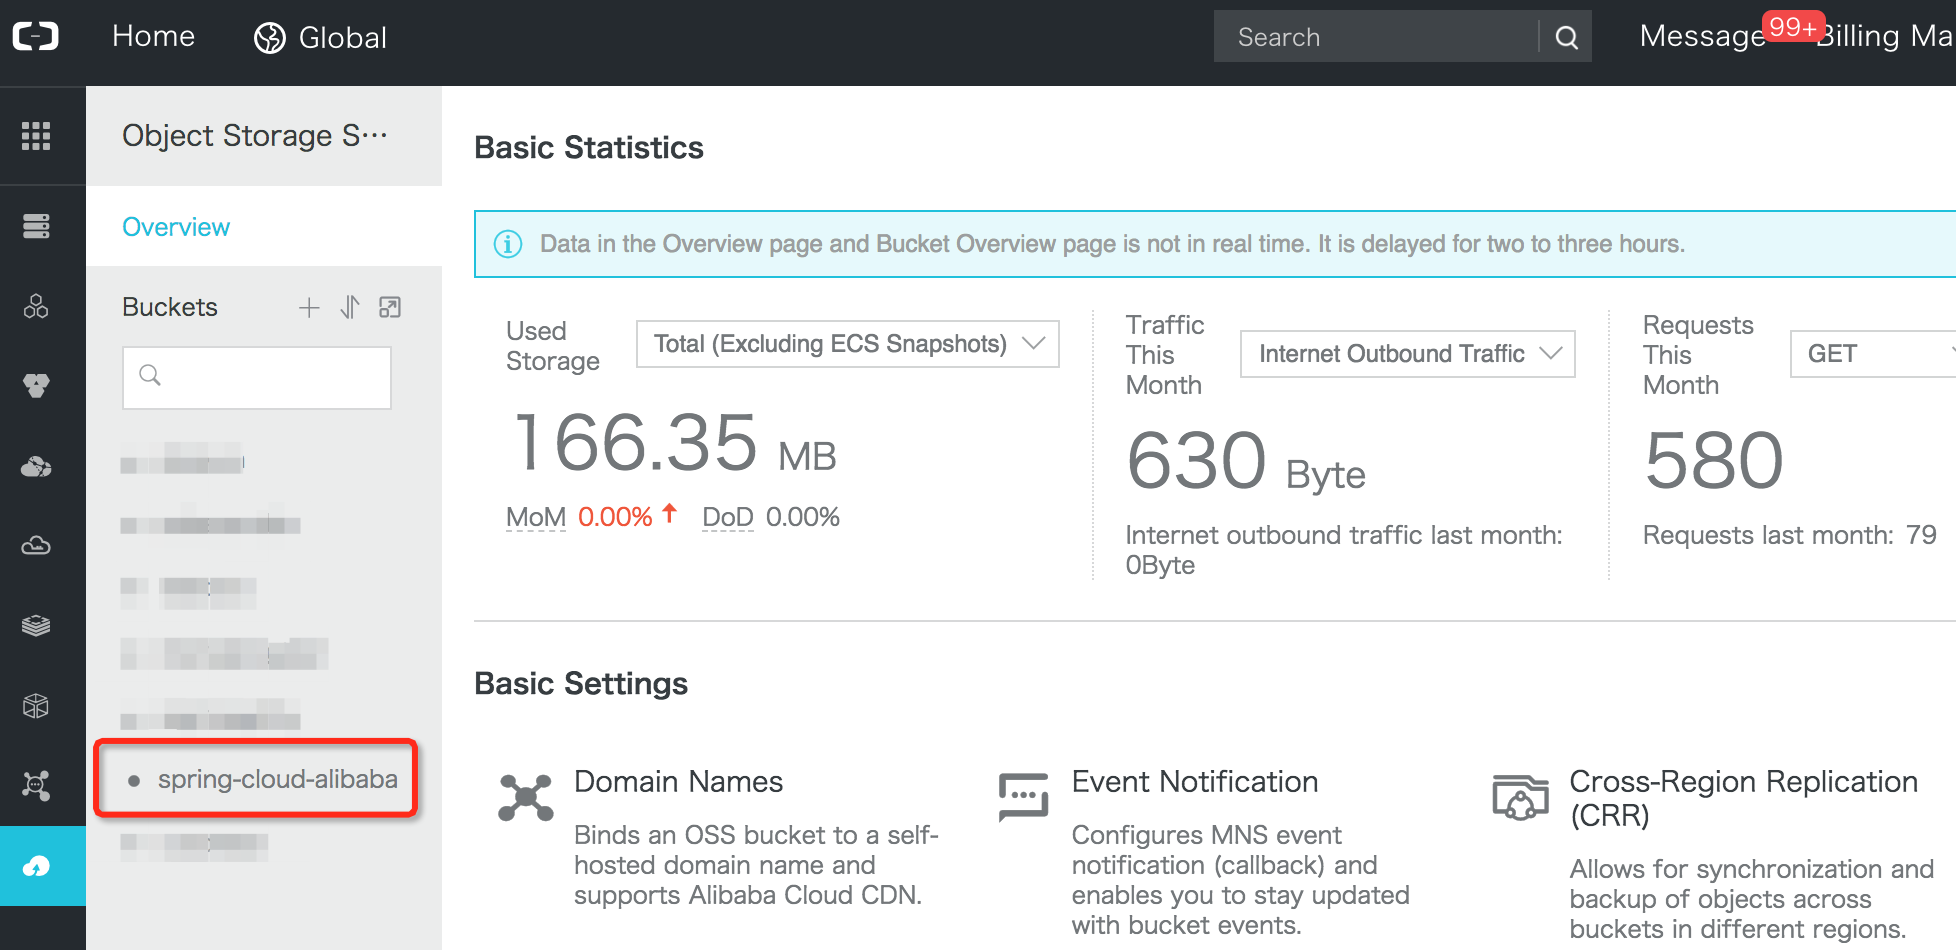This screenshot has height=950, width=1956.
Task: Click the Basic Statistics heading
Action: (589, 148)
